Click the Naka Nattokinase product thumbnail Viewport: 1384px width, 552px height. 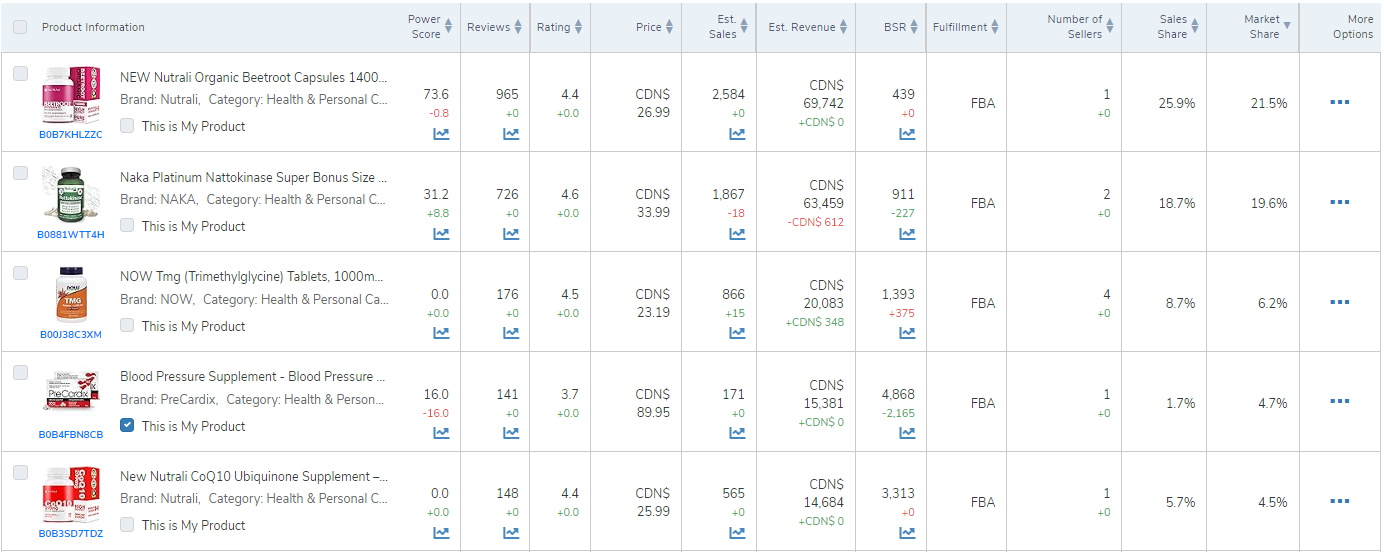71,195
